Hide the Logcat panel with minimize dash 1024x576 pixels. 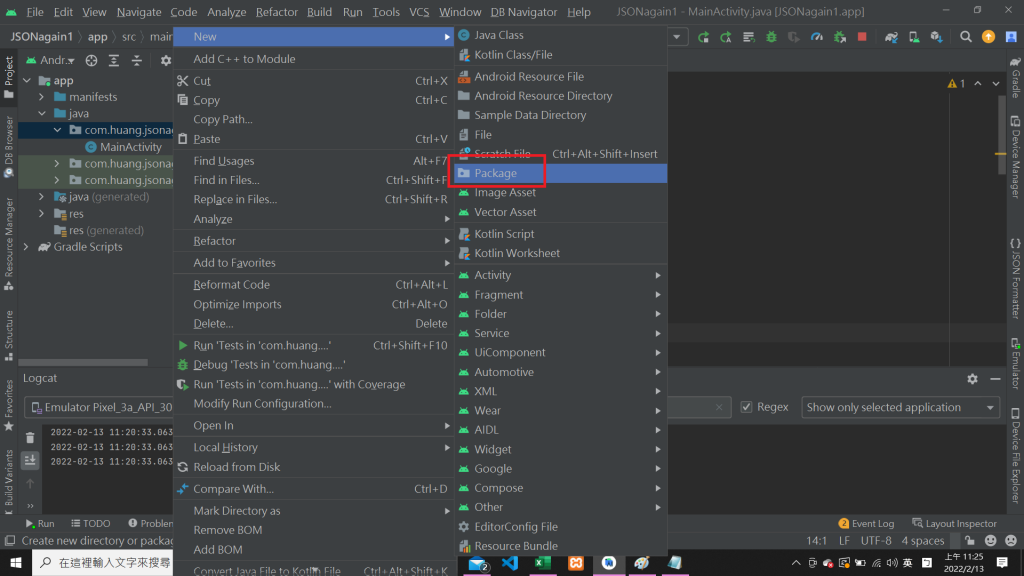(x=995, y=379)
